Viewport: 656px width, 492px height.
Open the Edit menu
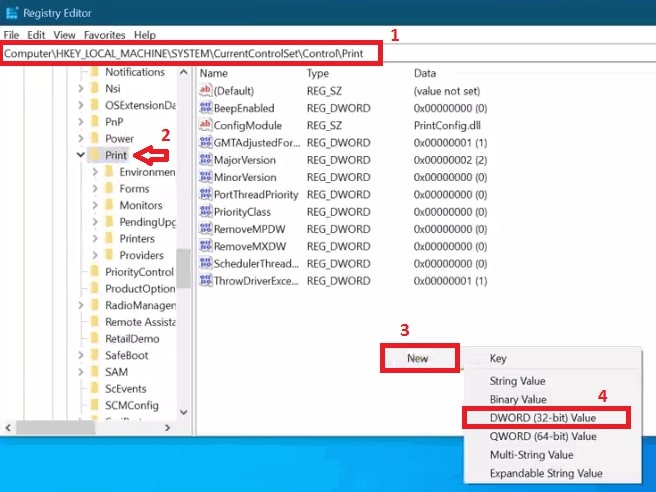click(36, 35)
